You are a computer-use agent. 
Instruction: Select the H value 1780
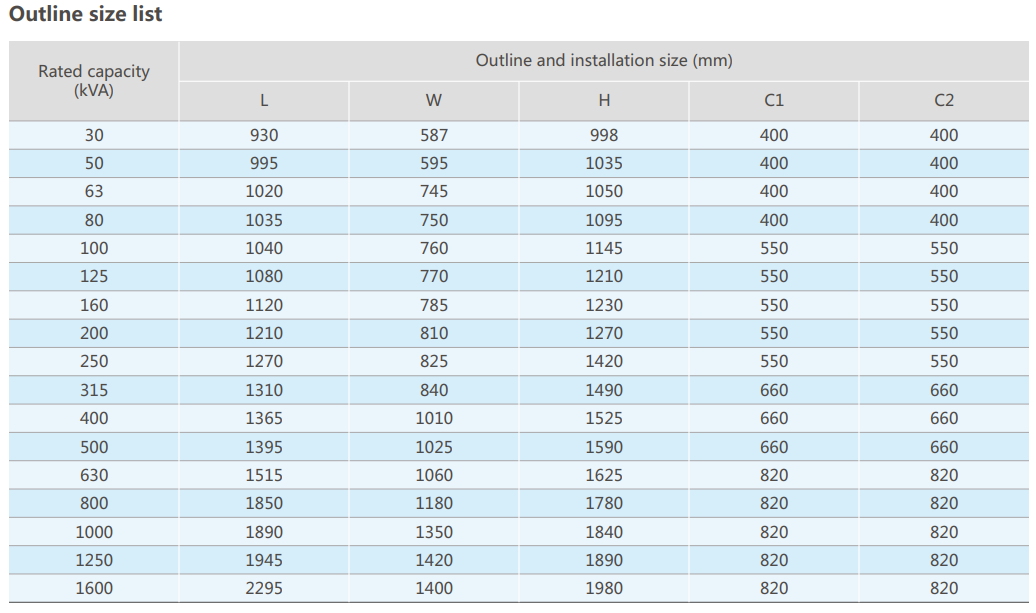click(x=604, y=503)
